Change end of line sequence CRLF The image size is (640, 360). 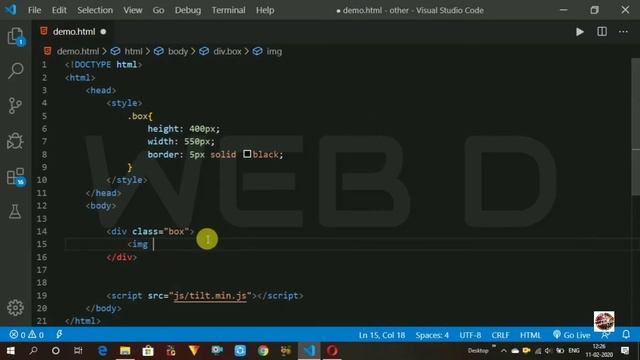tap(500, 335)
